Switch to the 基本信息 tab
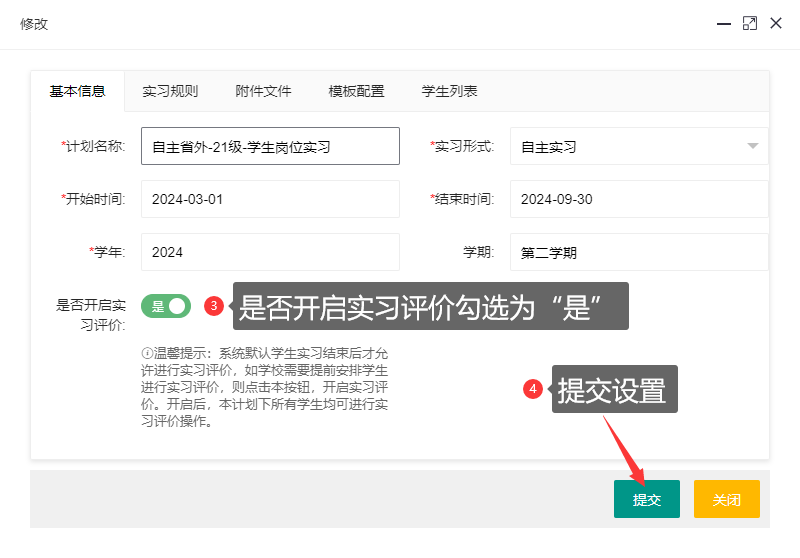Image resolution: width=800 pixels, height=558 pixels. point(77,91)
